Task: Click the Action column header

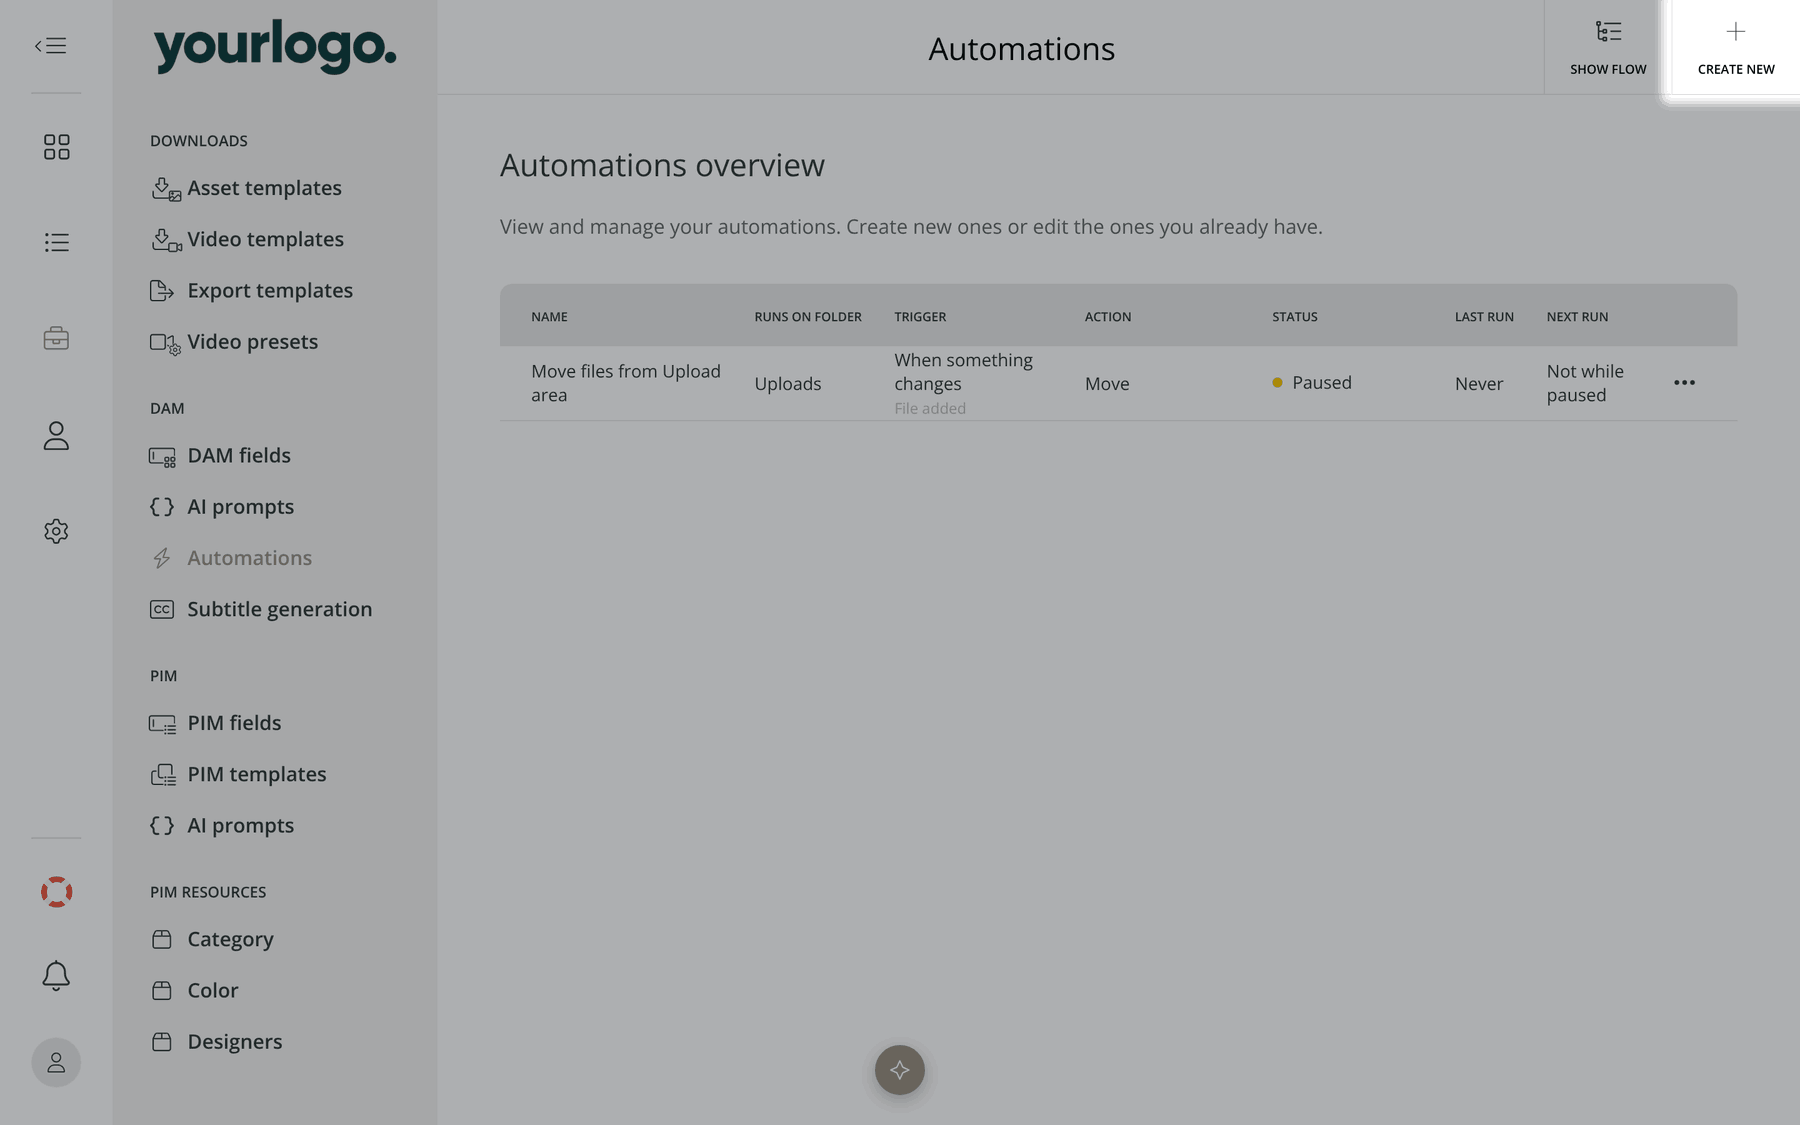Action: point(1108,317)
